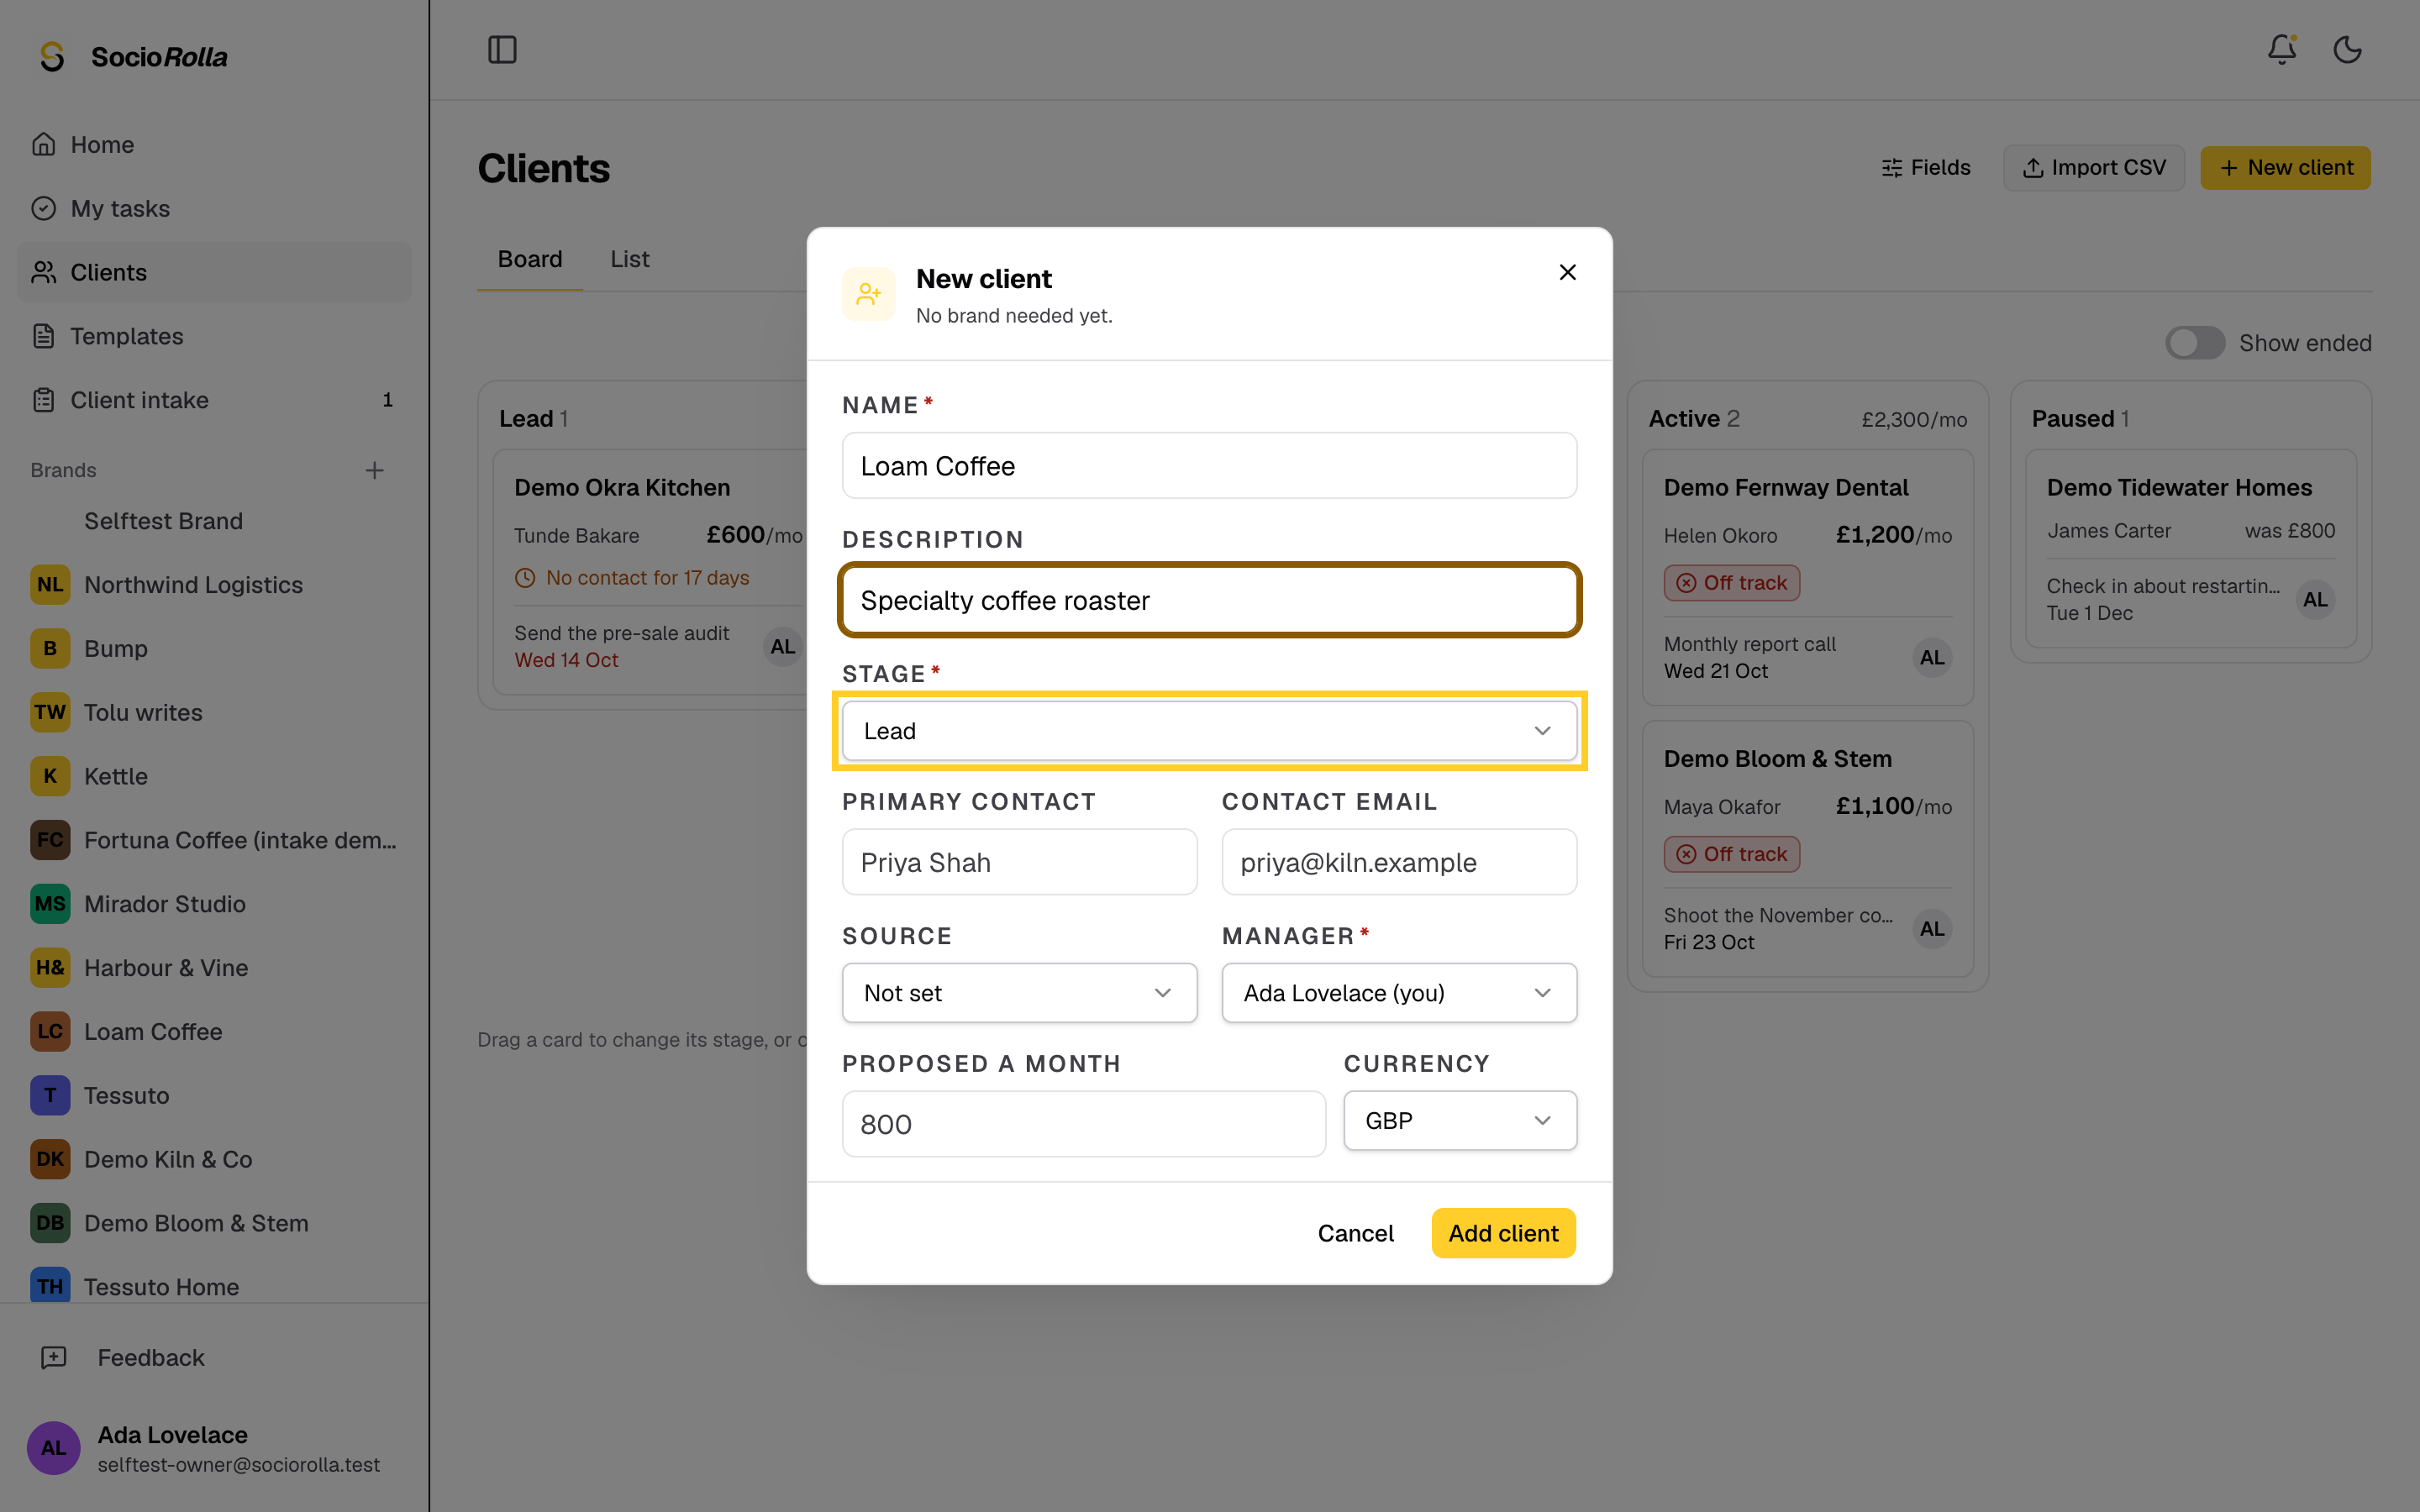Open Demo Fernway Dental card
This screenshot has height=1512, width=2420.
pyautogui.click(x=1807, y=577)
